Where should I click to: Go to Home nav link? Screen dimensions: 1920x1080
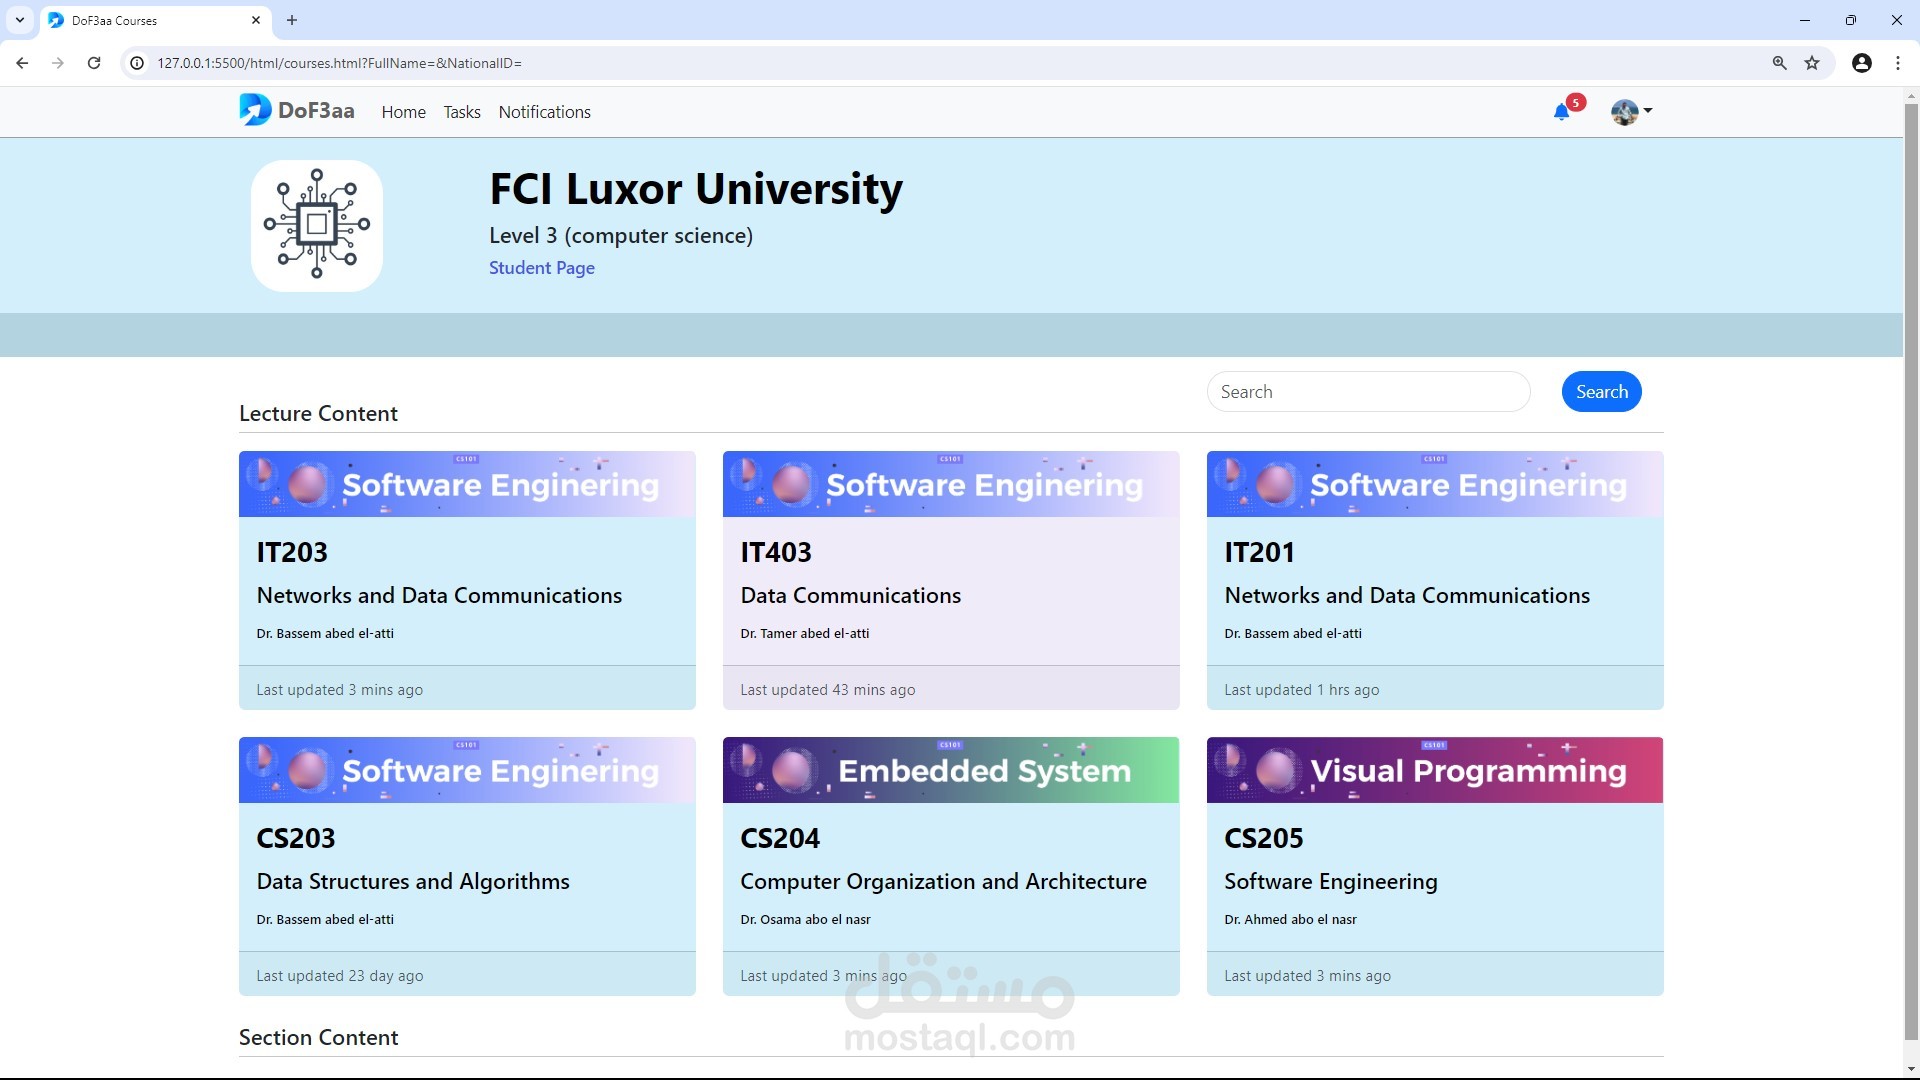point(403,112)
